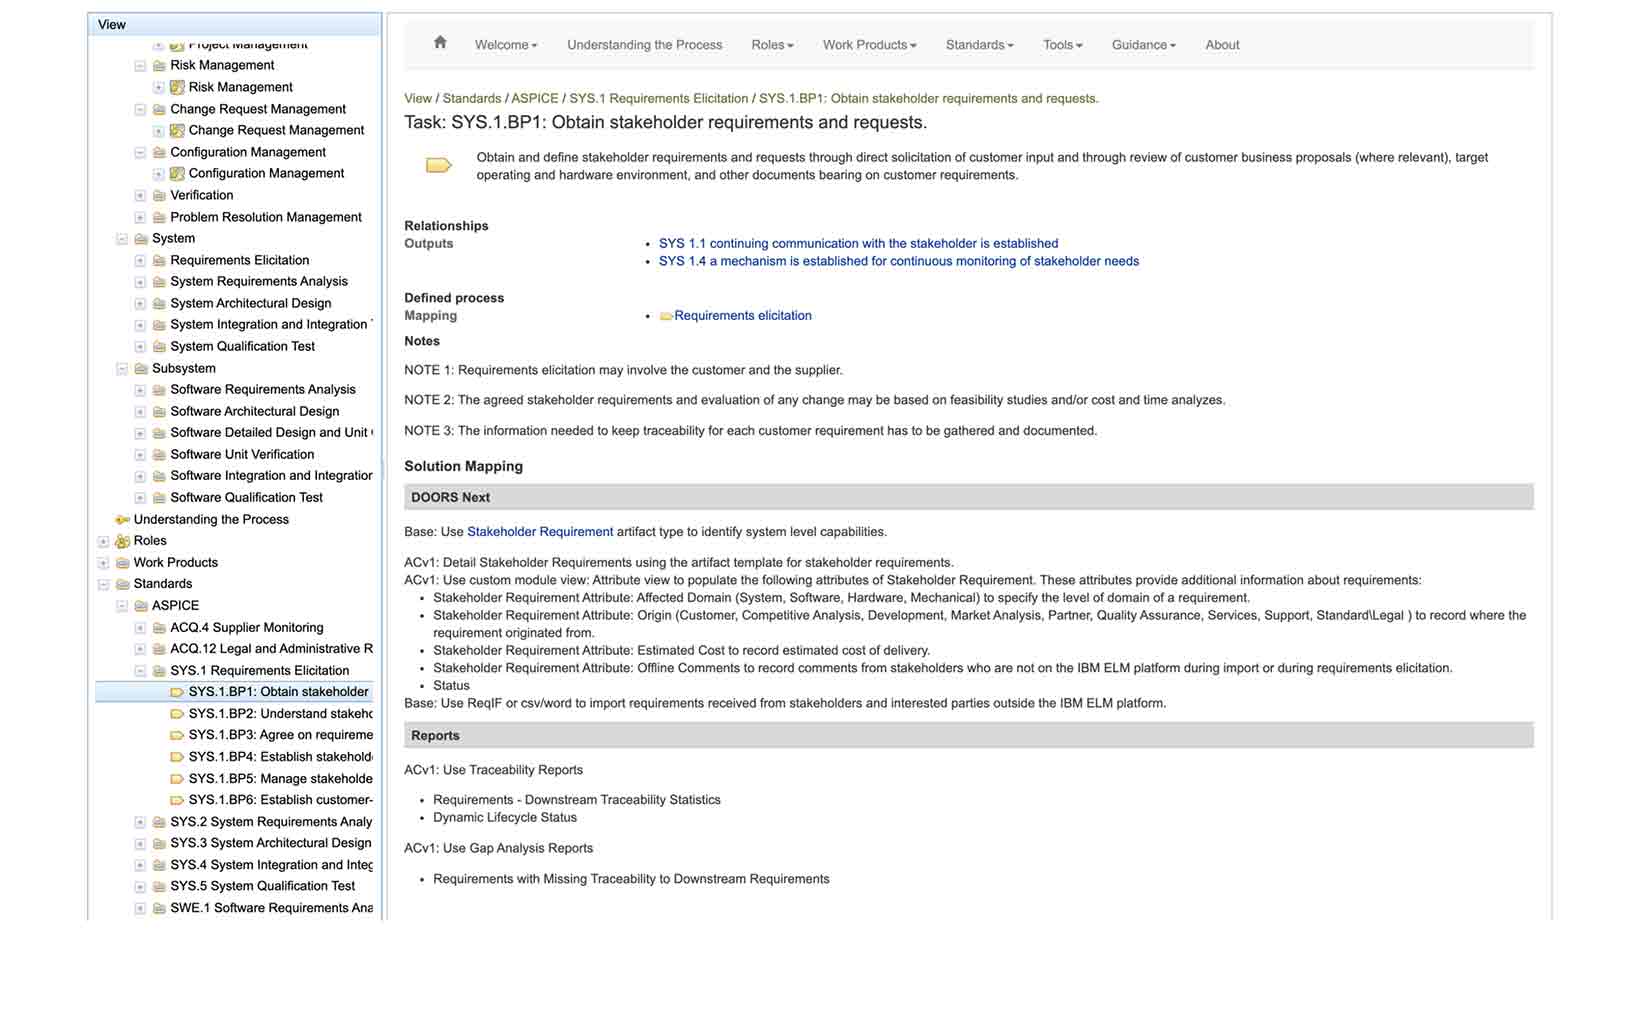Click the ASPICE folder icon

pos(141,606)
